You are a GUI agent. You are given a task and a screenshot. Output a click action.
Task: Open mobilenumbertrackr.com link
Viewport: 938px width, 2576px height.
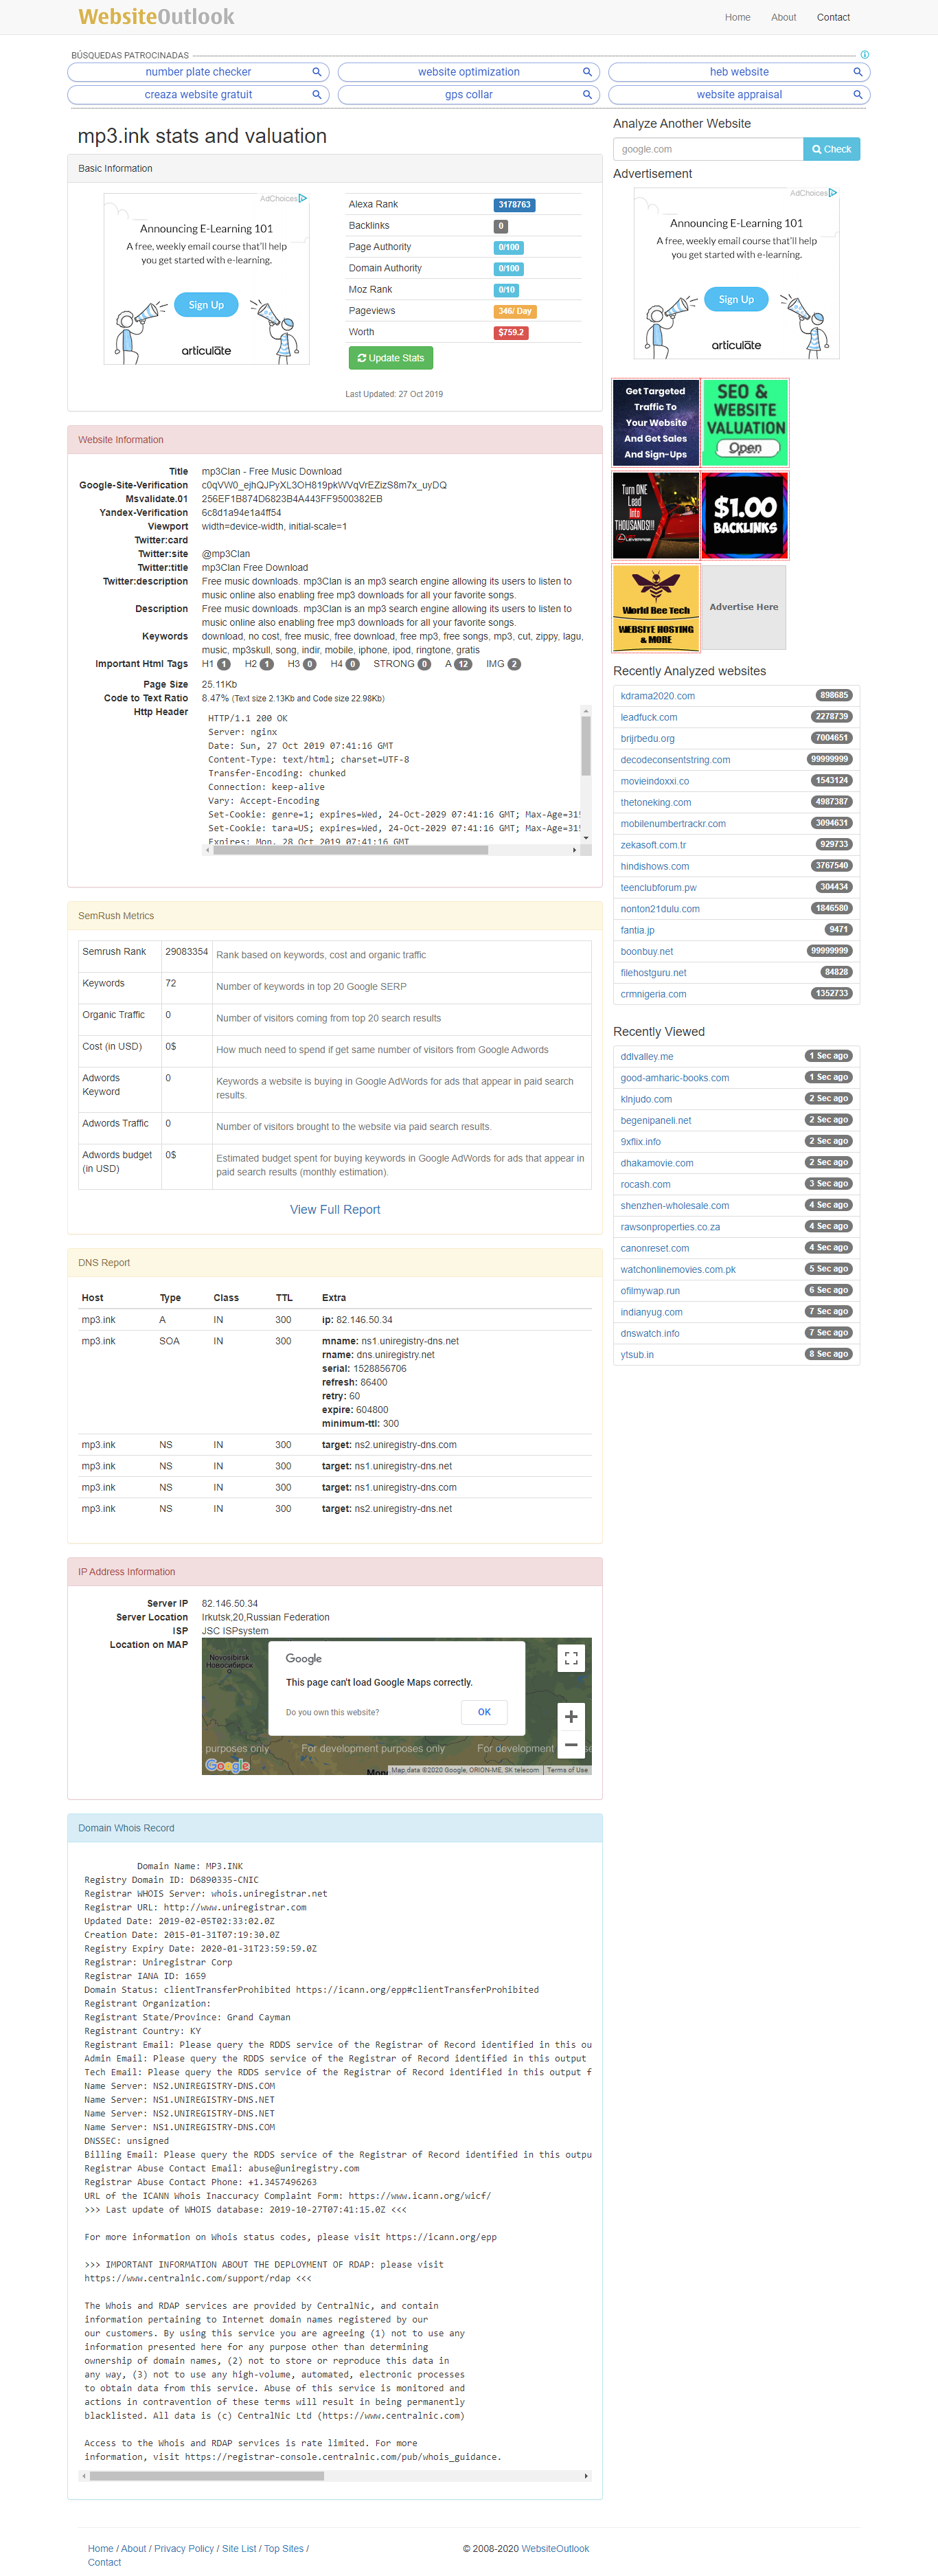click(673, 824)
